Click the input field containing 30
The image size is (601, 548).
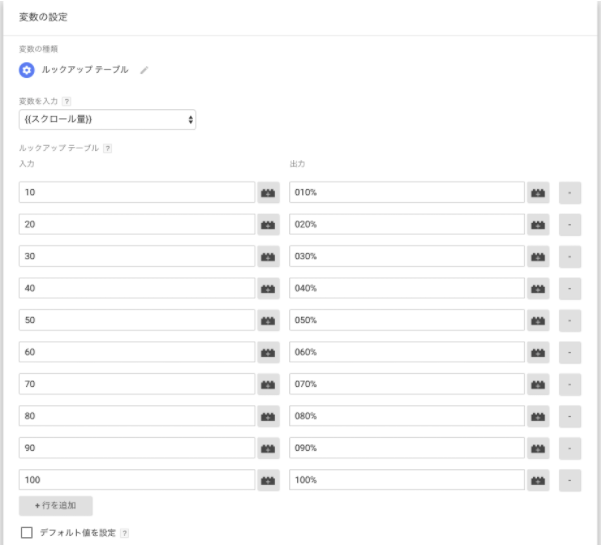pos(137,256)
